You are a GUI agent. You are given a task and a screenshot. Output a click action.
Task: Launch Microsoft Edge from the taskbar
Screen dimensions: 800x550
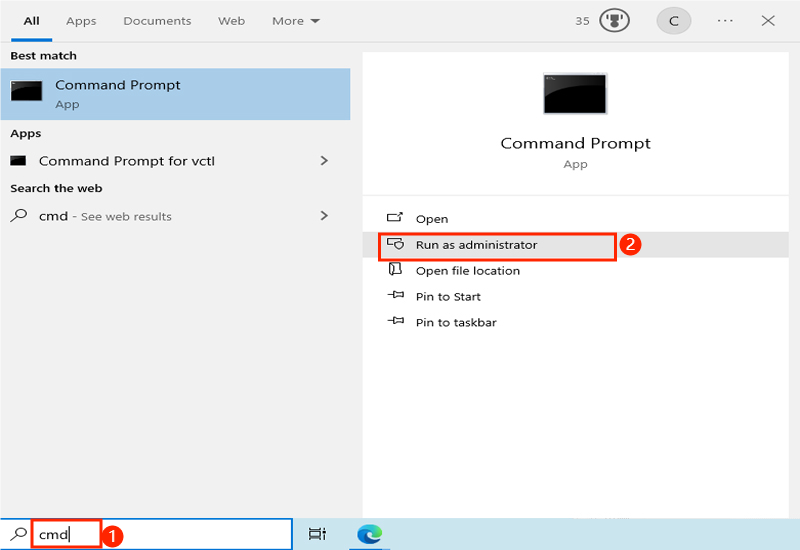coord(370,534)
